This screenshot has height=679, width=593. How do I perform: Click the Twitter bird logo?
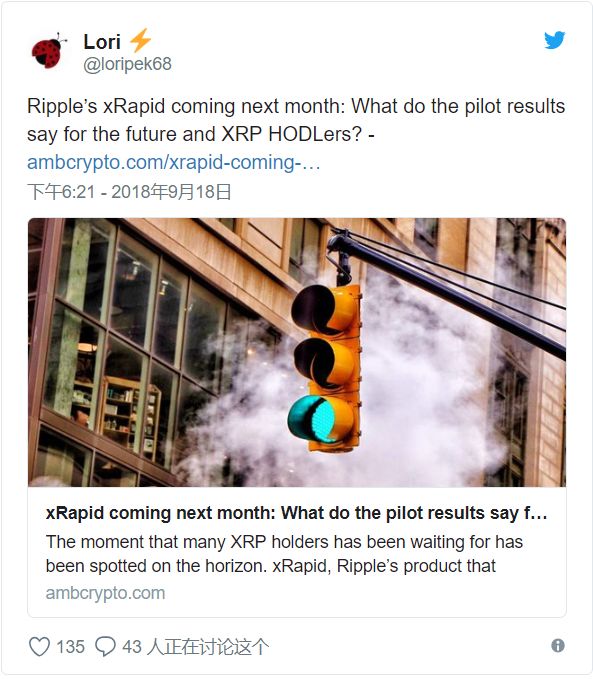(555, 40)
